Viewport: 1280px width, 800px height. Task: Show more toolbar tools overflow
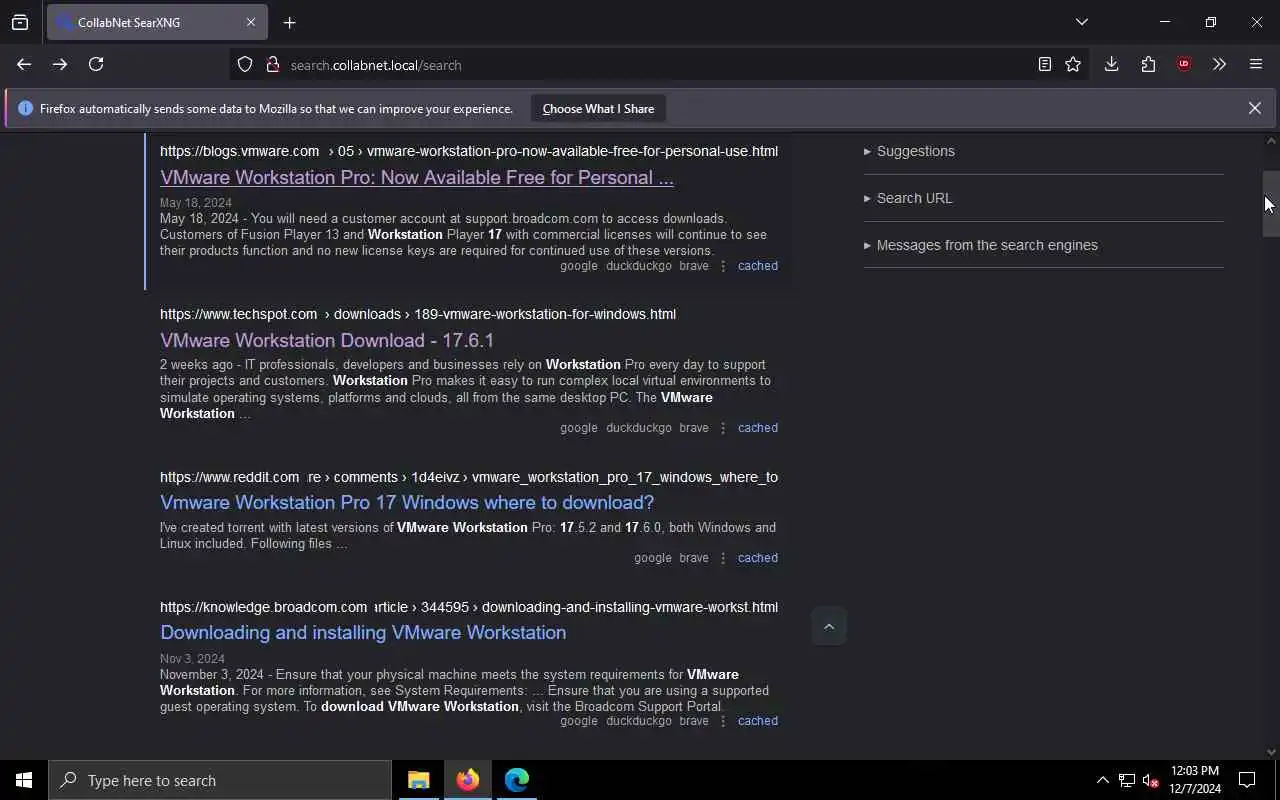click(x=1219, y=64)
